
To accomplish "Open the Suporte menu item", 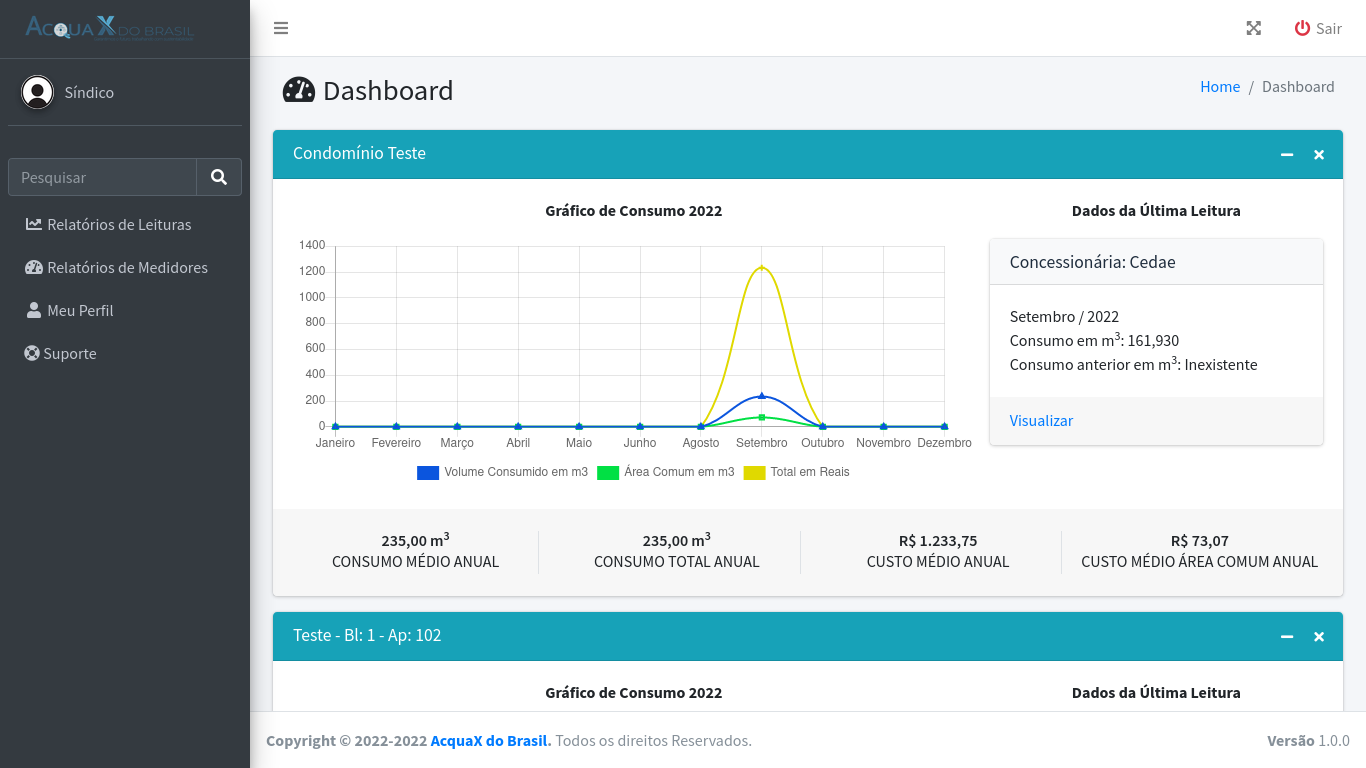I will (69, 354).
